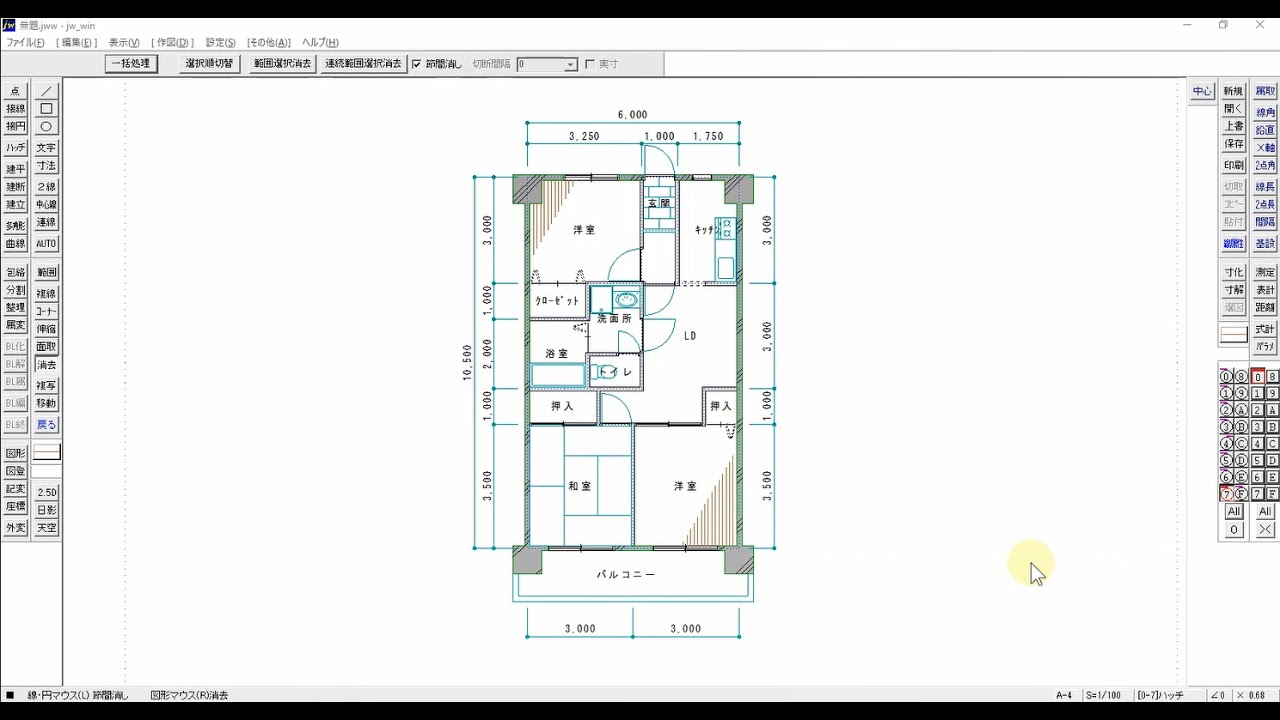1280x720 pixels.
Task: Select the corner (コーナー) tool
Action: [46, 312]
